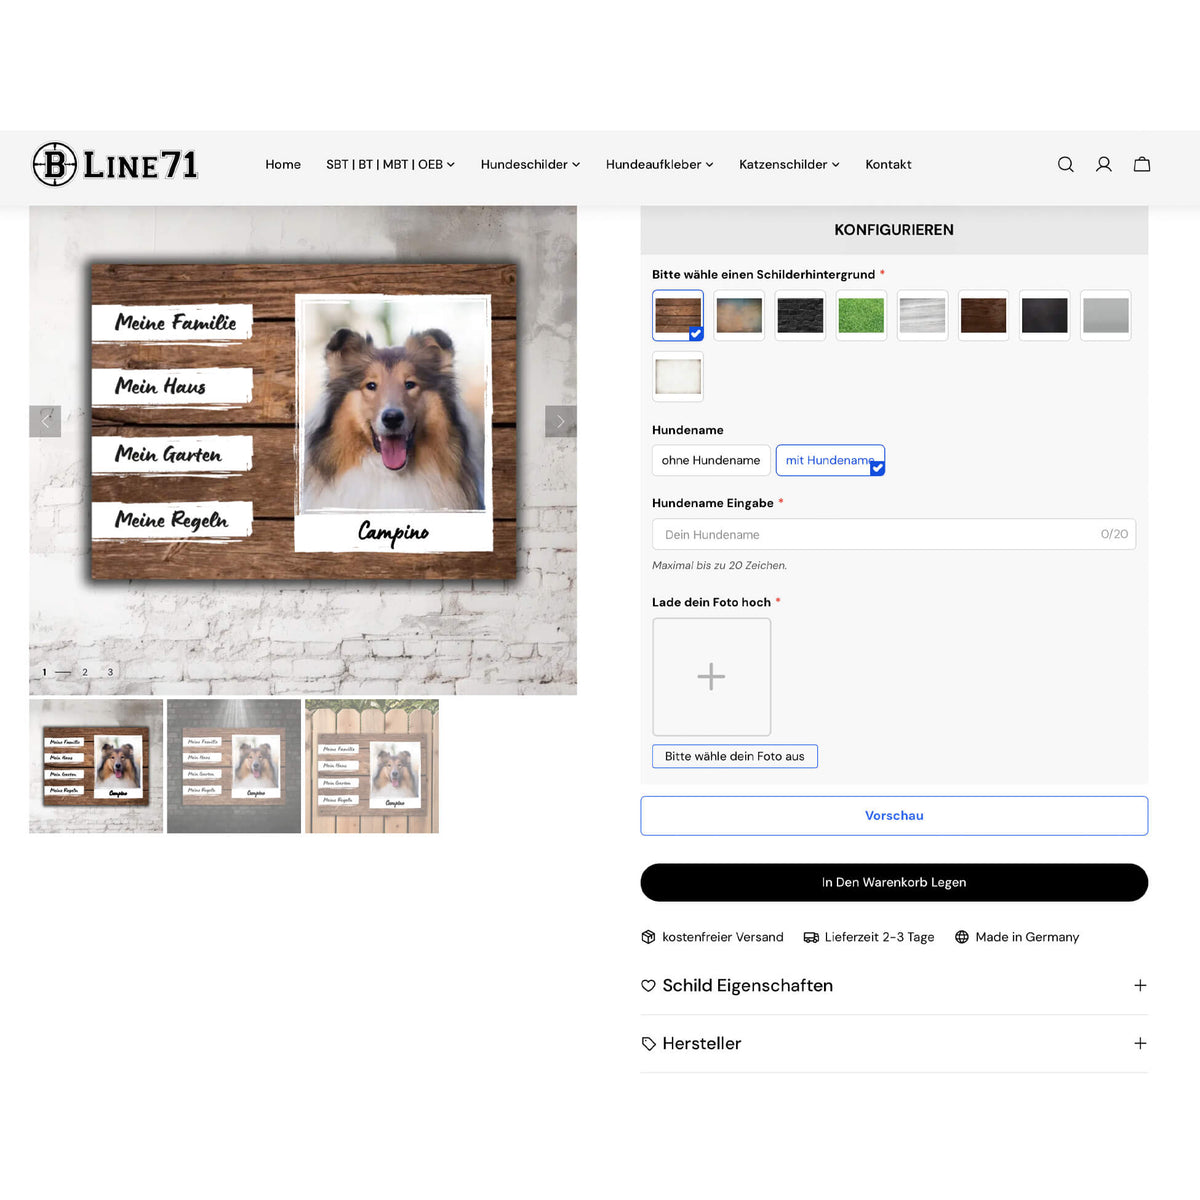This screenshot has height=1200, width=1200.
Task: Select the silver metal background swatch
Action: click(x=1105, y=316)
